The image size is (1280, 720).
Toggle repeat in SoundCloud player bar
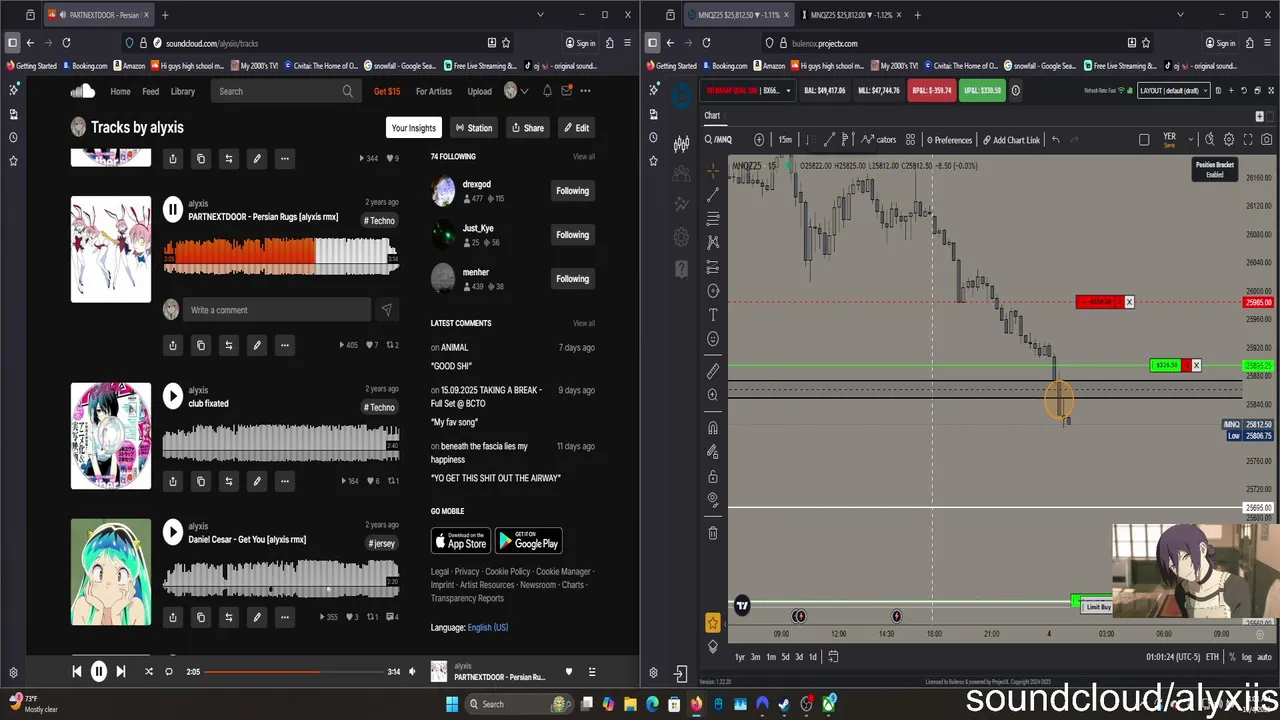click(x=169, y=672)
